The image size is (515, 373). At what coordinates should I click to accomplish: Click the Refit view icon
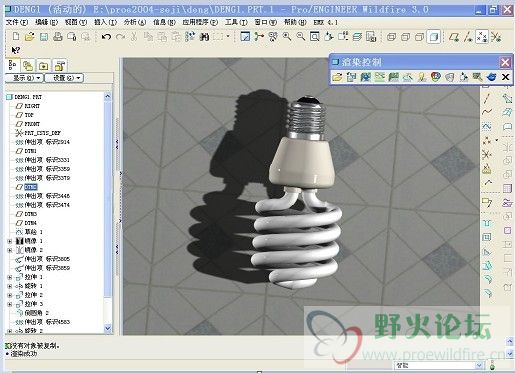click(x=314, y=37)
